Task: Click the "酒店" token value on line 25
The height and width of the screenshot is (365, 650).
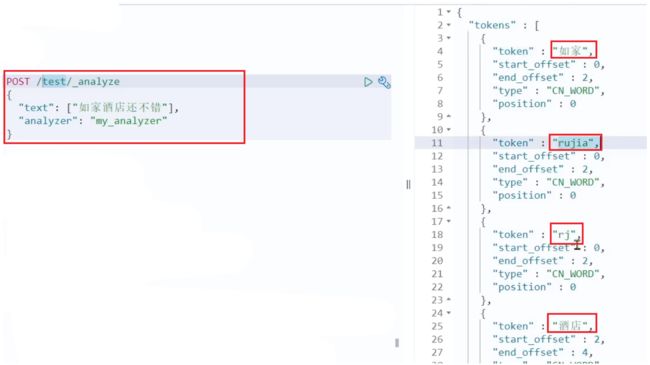Action: point(570,326)
